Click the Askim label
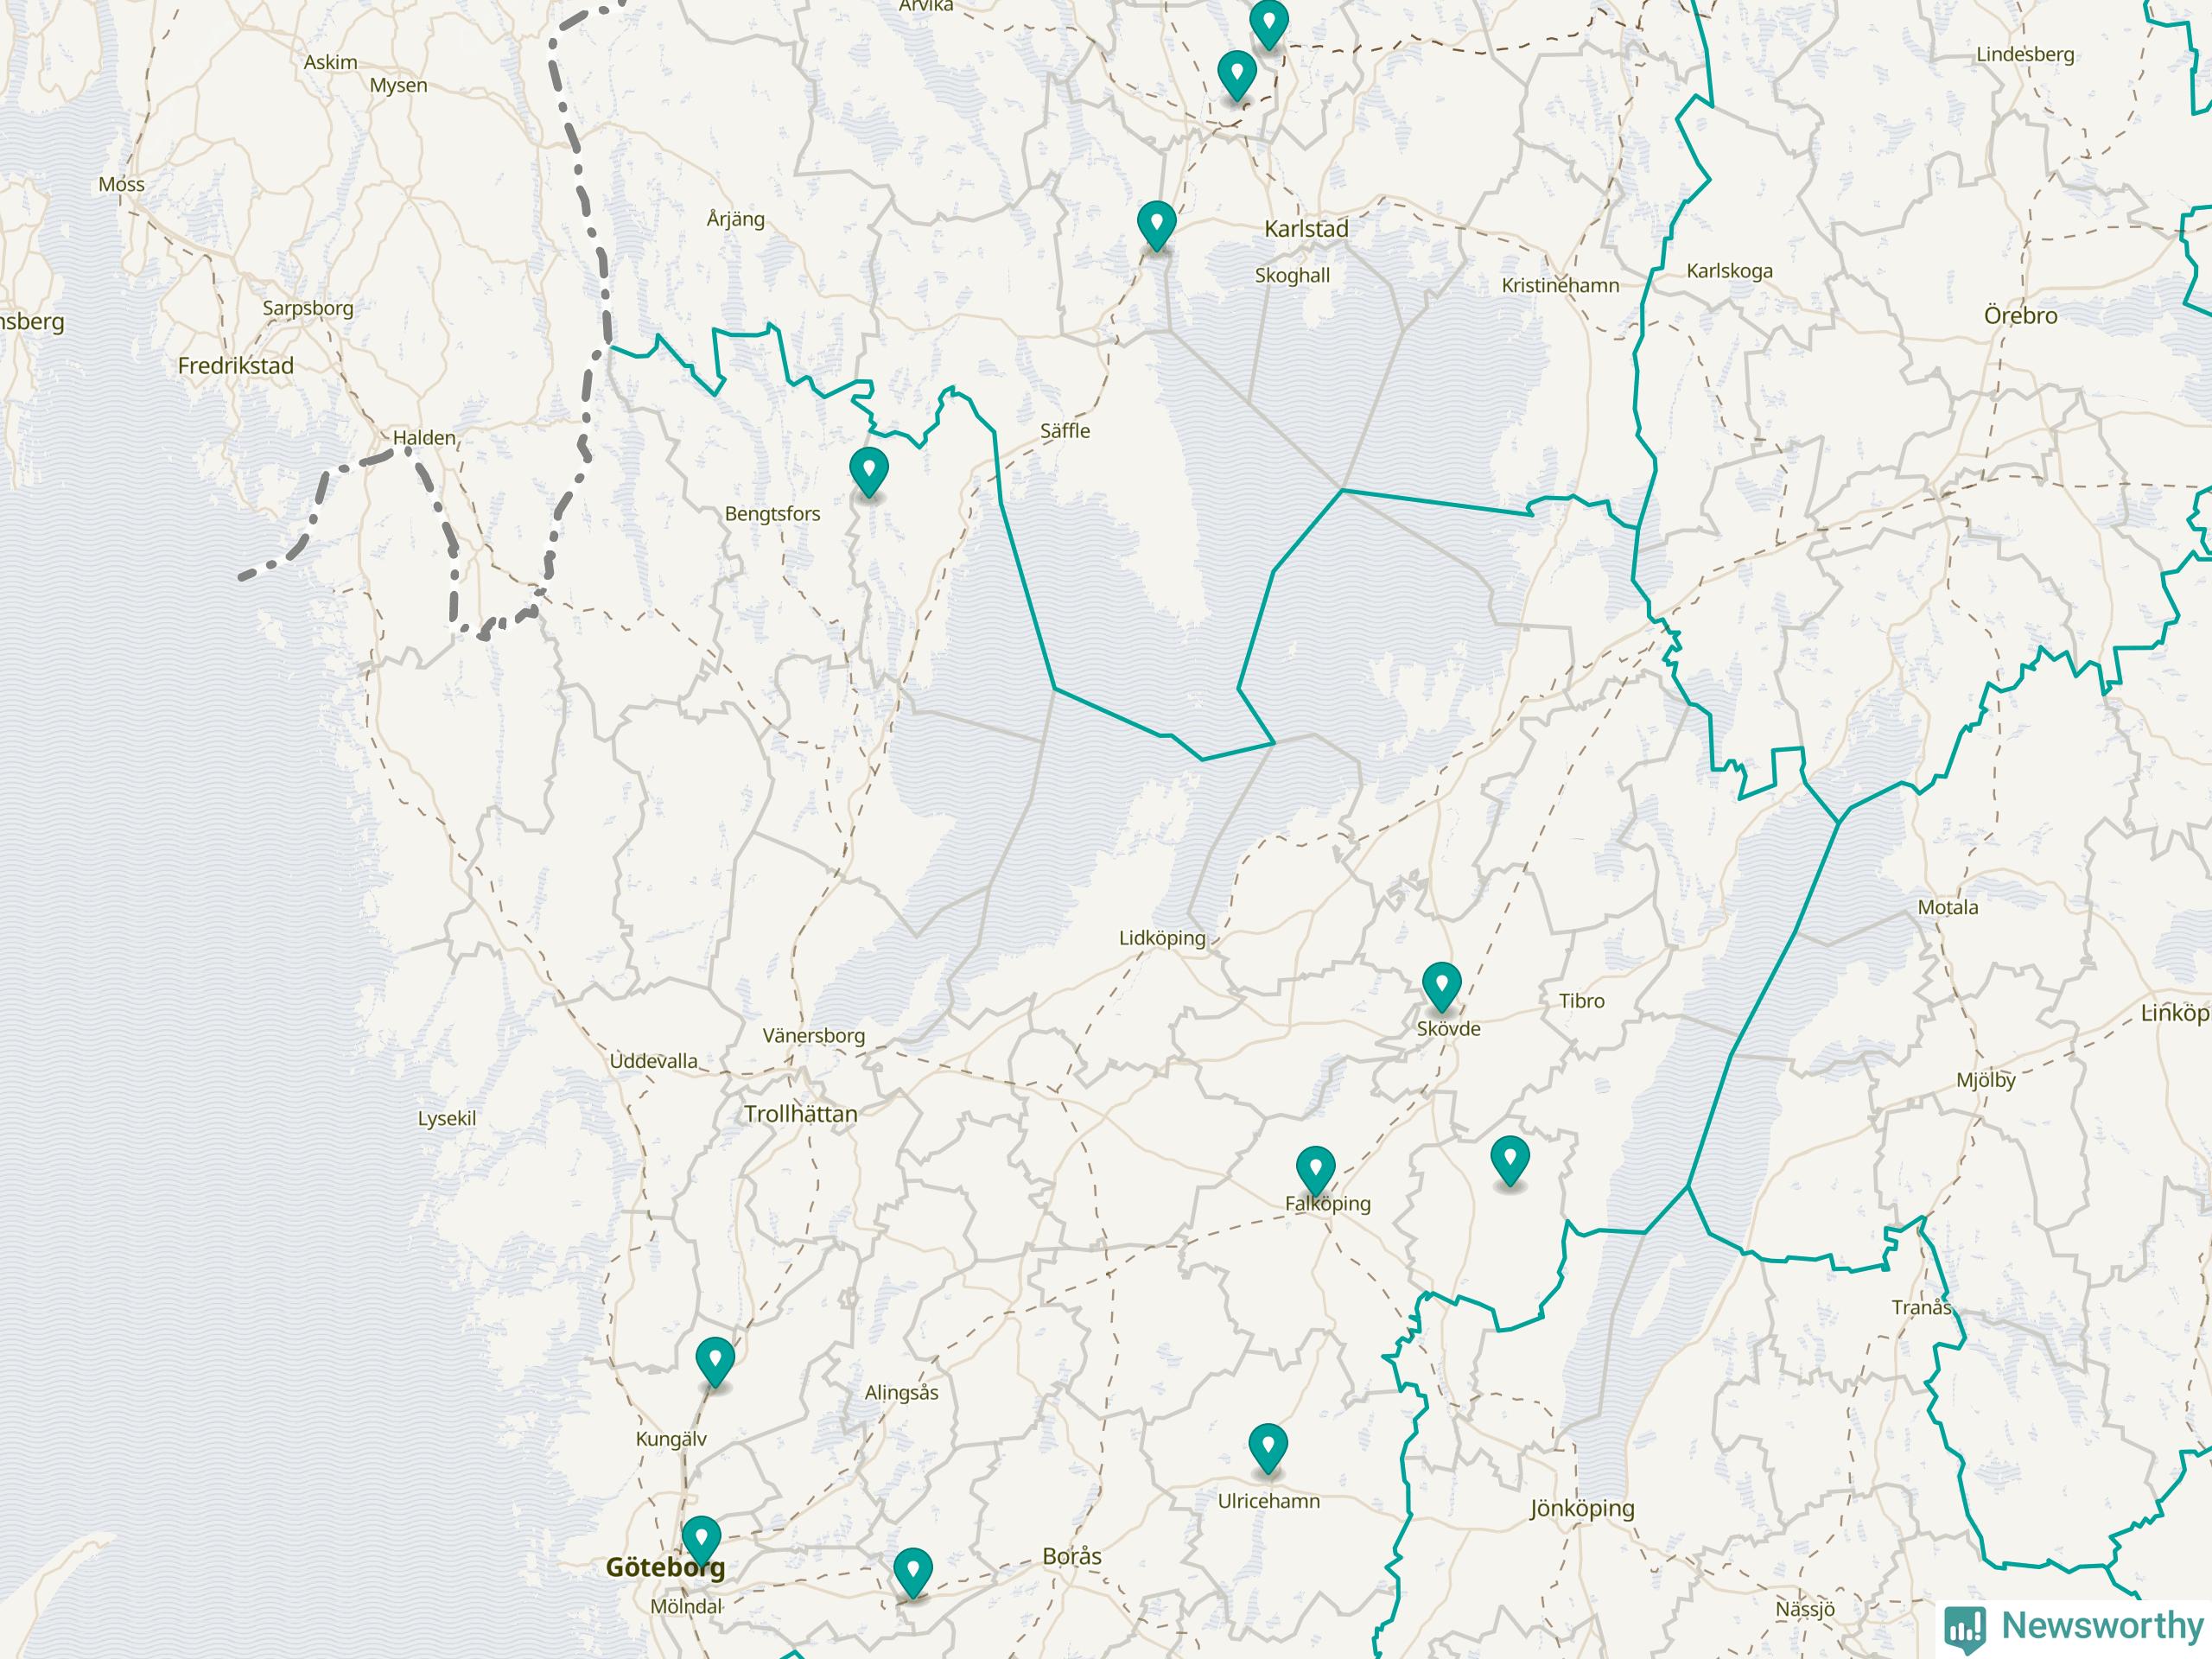2212x1659 pixels. click(330, 62)
